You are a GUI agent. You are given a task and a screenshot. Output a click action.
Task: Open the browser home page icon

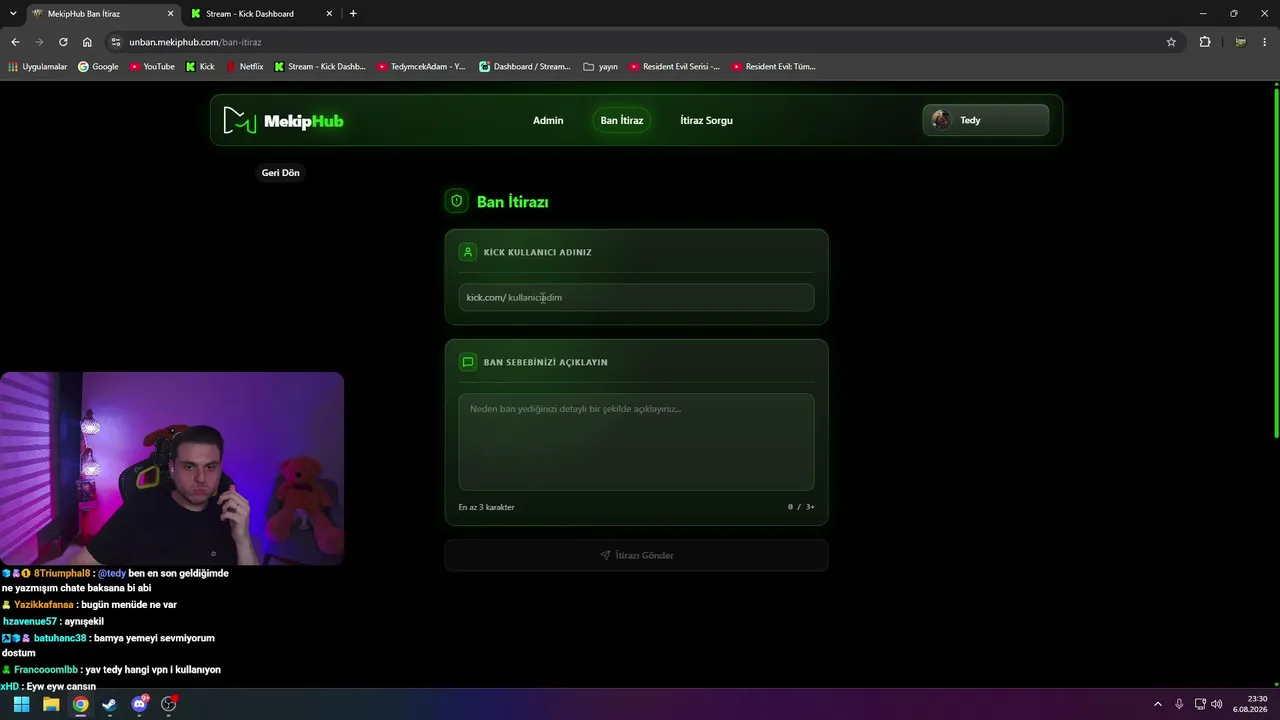pos(87,42)
